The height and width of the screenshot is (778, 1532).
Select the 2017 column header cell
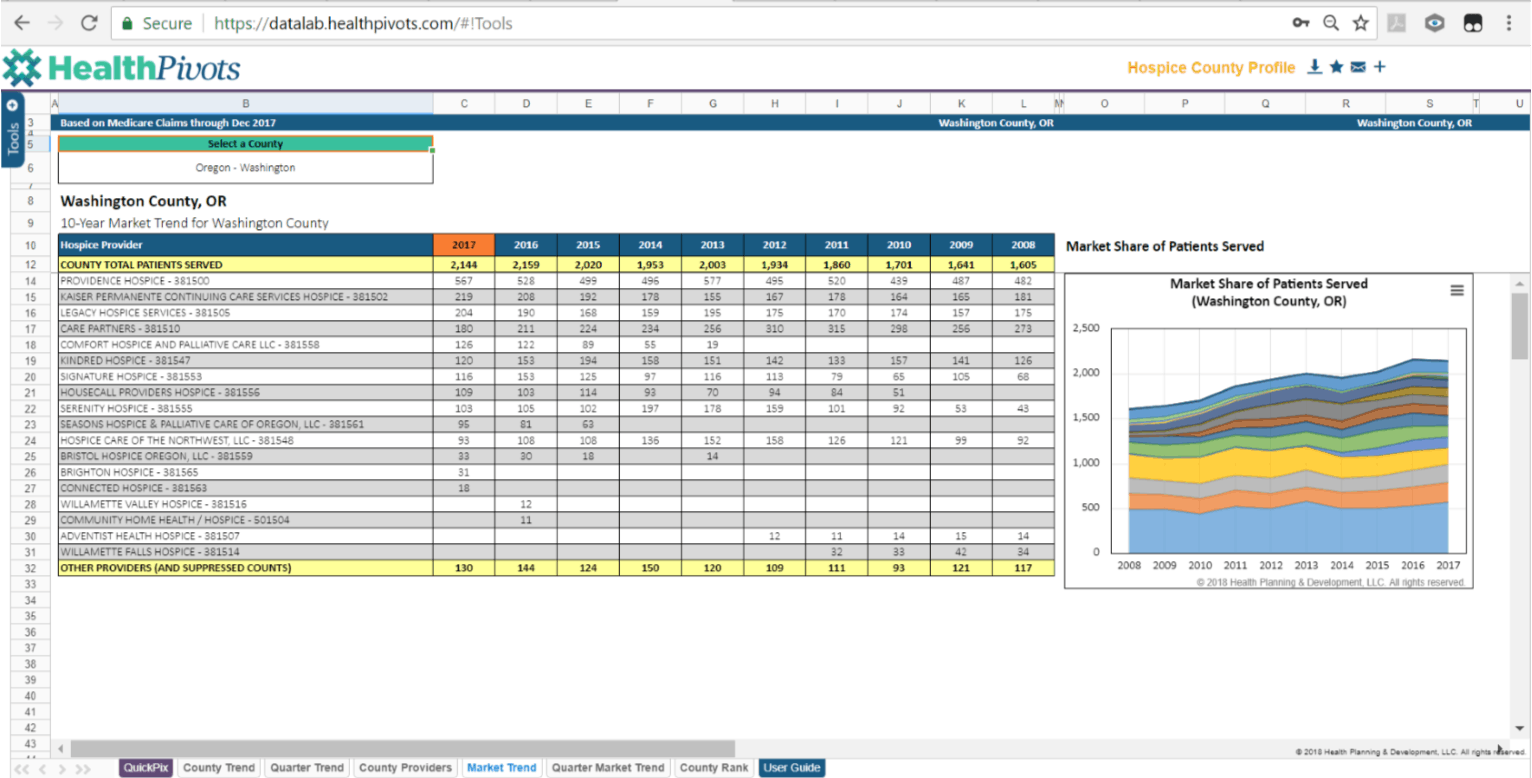point(464,245)
